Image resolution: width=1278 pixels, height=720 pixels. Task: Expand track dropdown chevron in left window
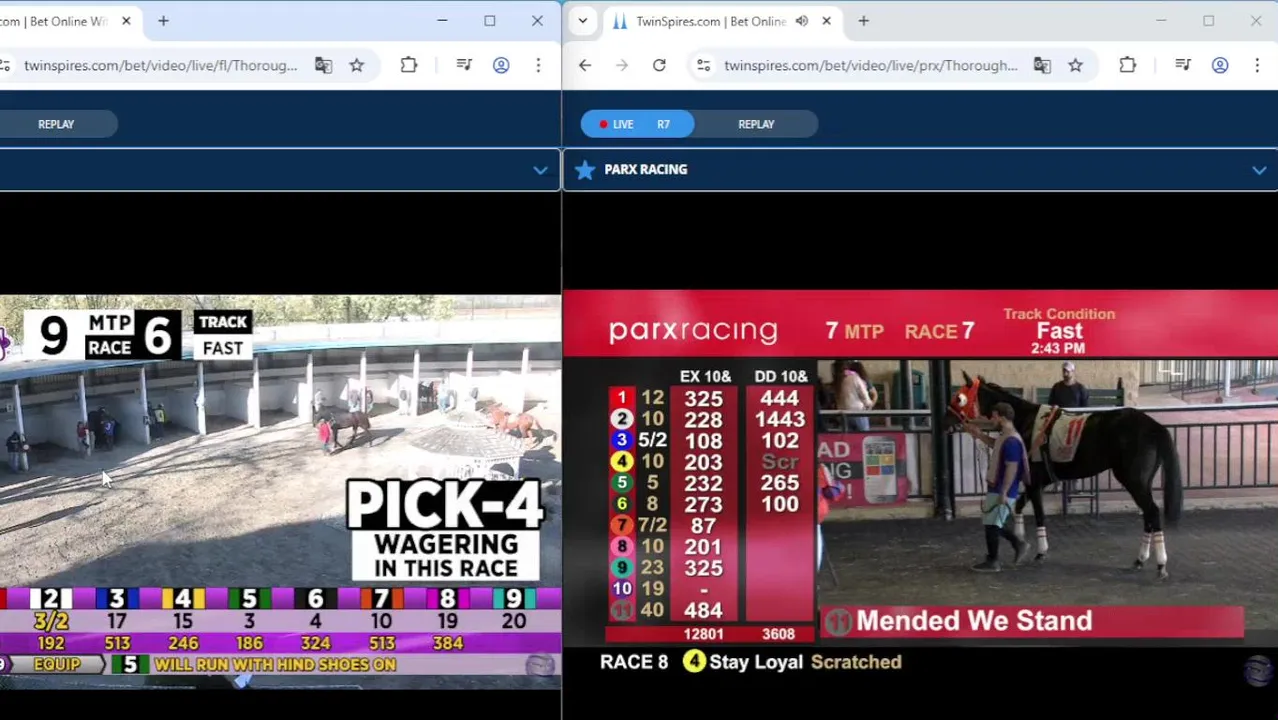pyautogui.click(x=540, y=170)
